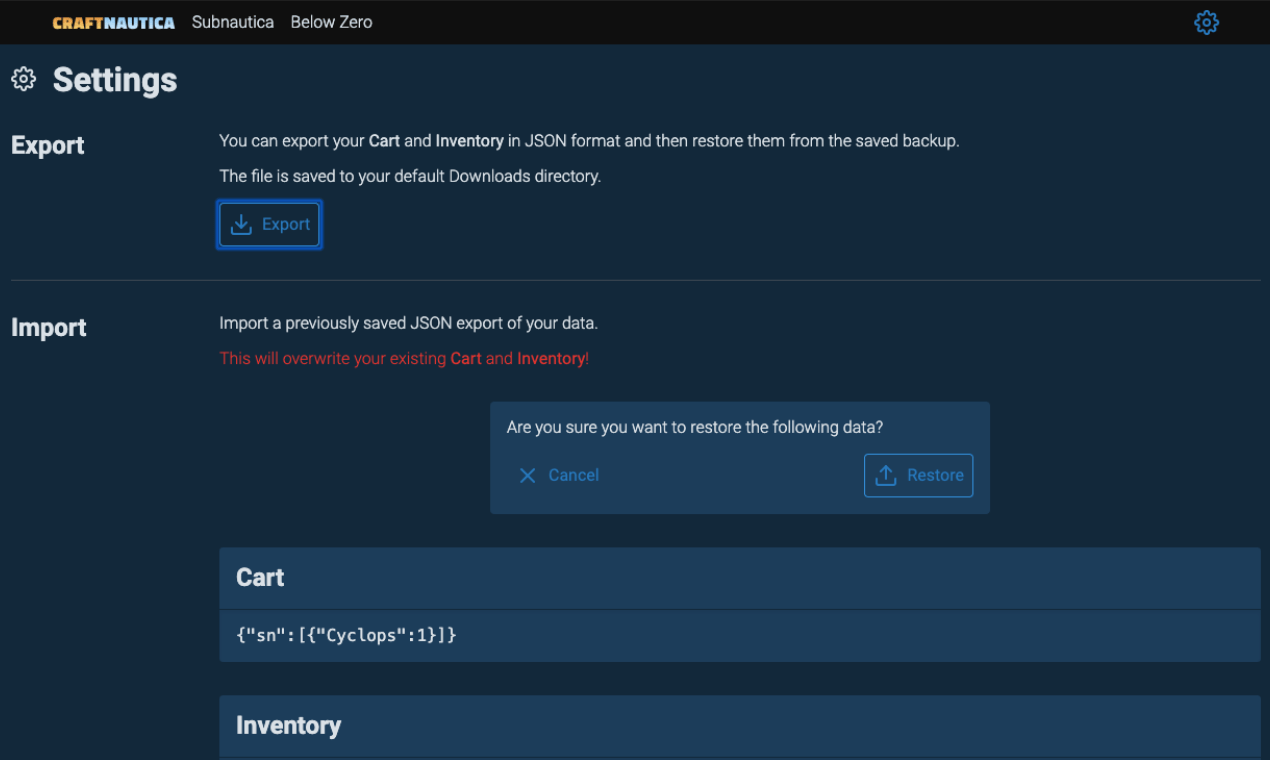Click the Export button
The width and height of the screenshot is (1270, 760).
(x=269, y=224)
